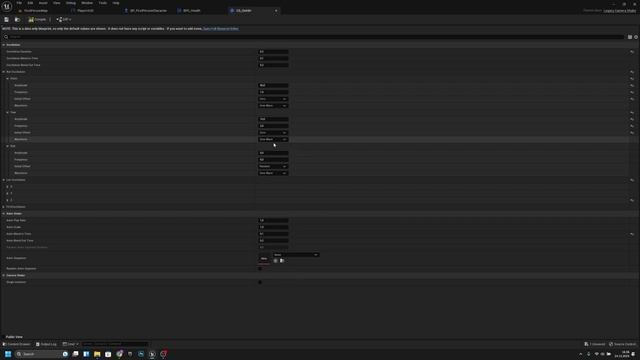The height and width of the screenshot is (360, 640).
Task: Click Anim Sequence None thumbnail
Action: pos(264,259)
